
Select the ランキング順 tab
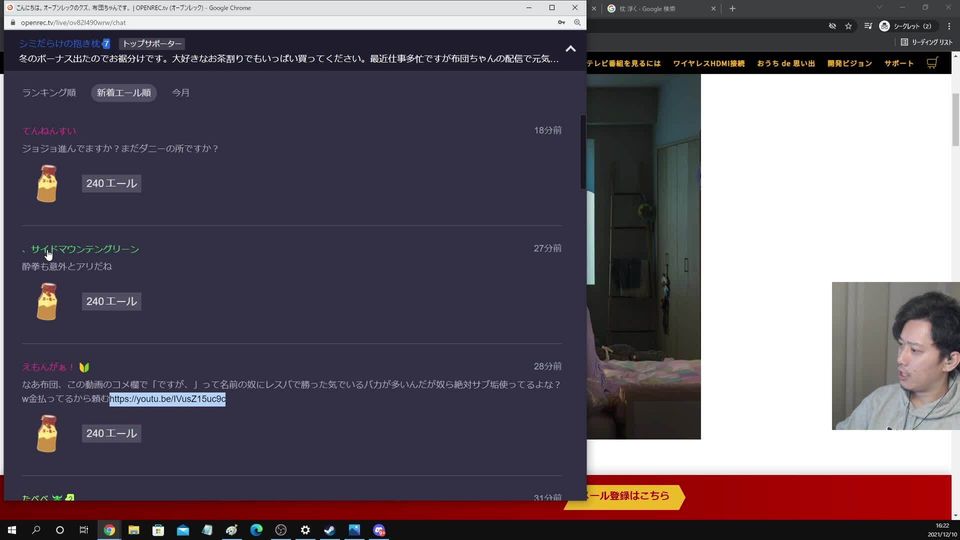click(49, 92)
